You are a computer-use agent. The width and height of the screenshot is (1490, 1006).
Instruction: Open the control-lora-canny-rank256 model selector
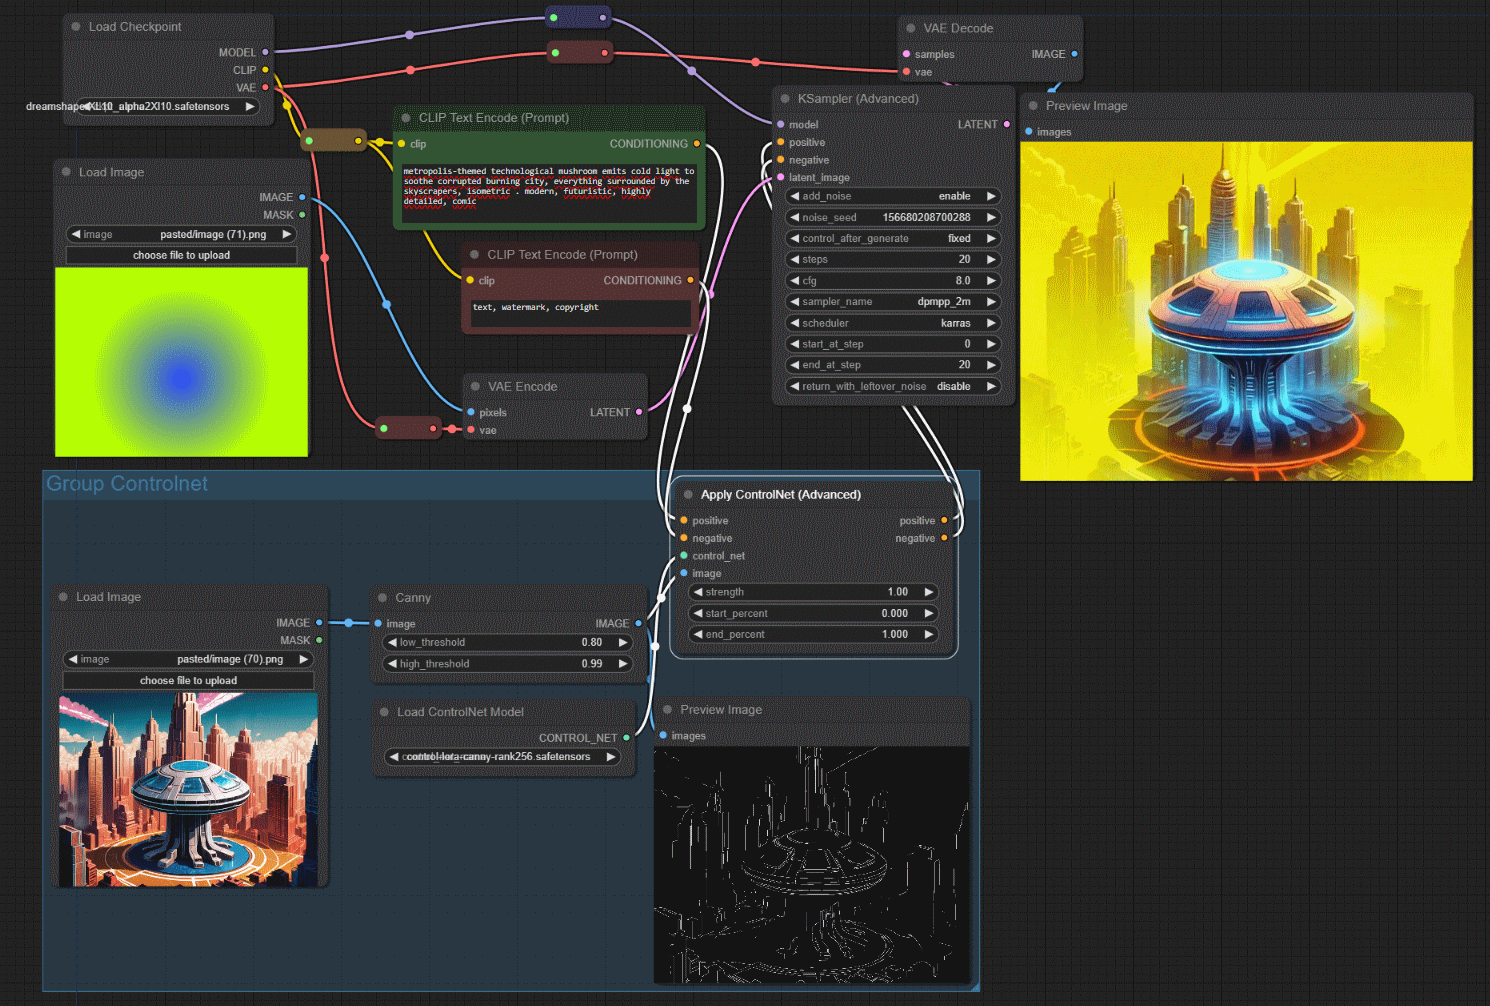pyautogui.click(x=502, y=757)
